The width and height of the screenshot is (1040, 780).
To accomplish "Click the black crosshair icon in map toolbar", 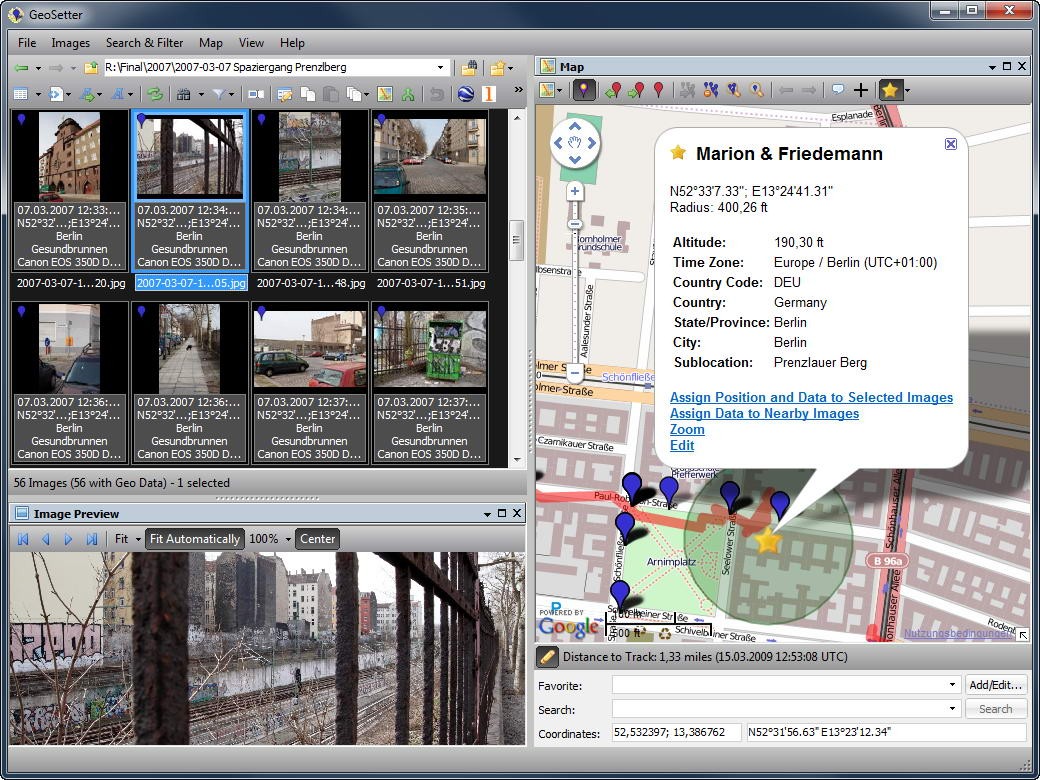I will (x=860, y=91).
